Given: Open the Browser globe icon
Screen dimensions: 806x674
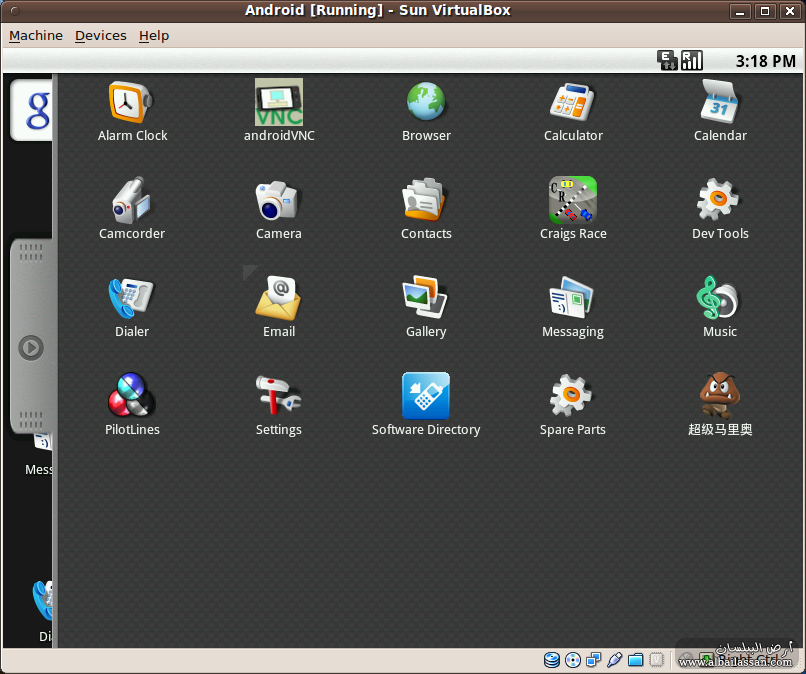Looking at the screenshot, I should click(426, 101).
